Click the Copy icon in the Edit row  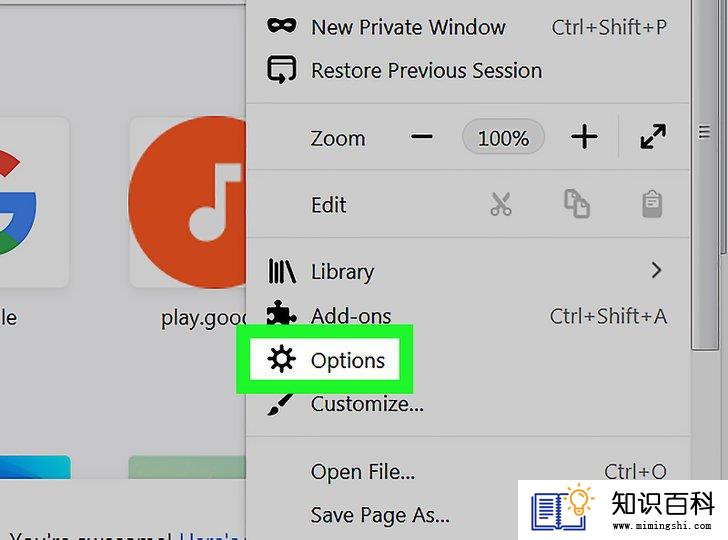tap(577, 203)
